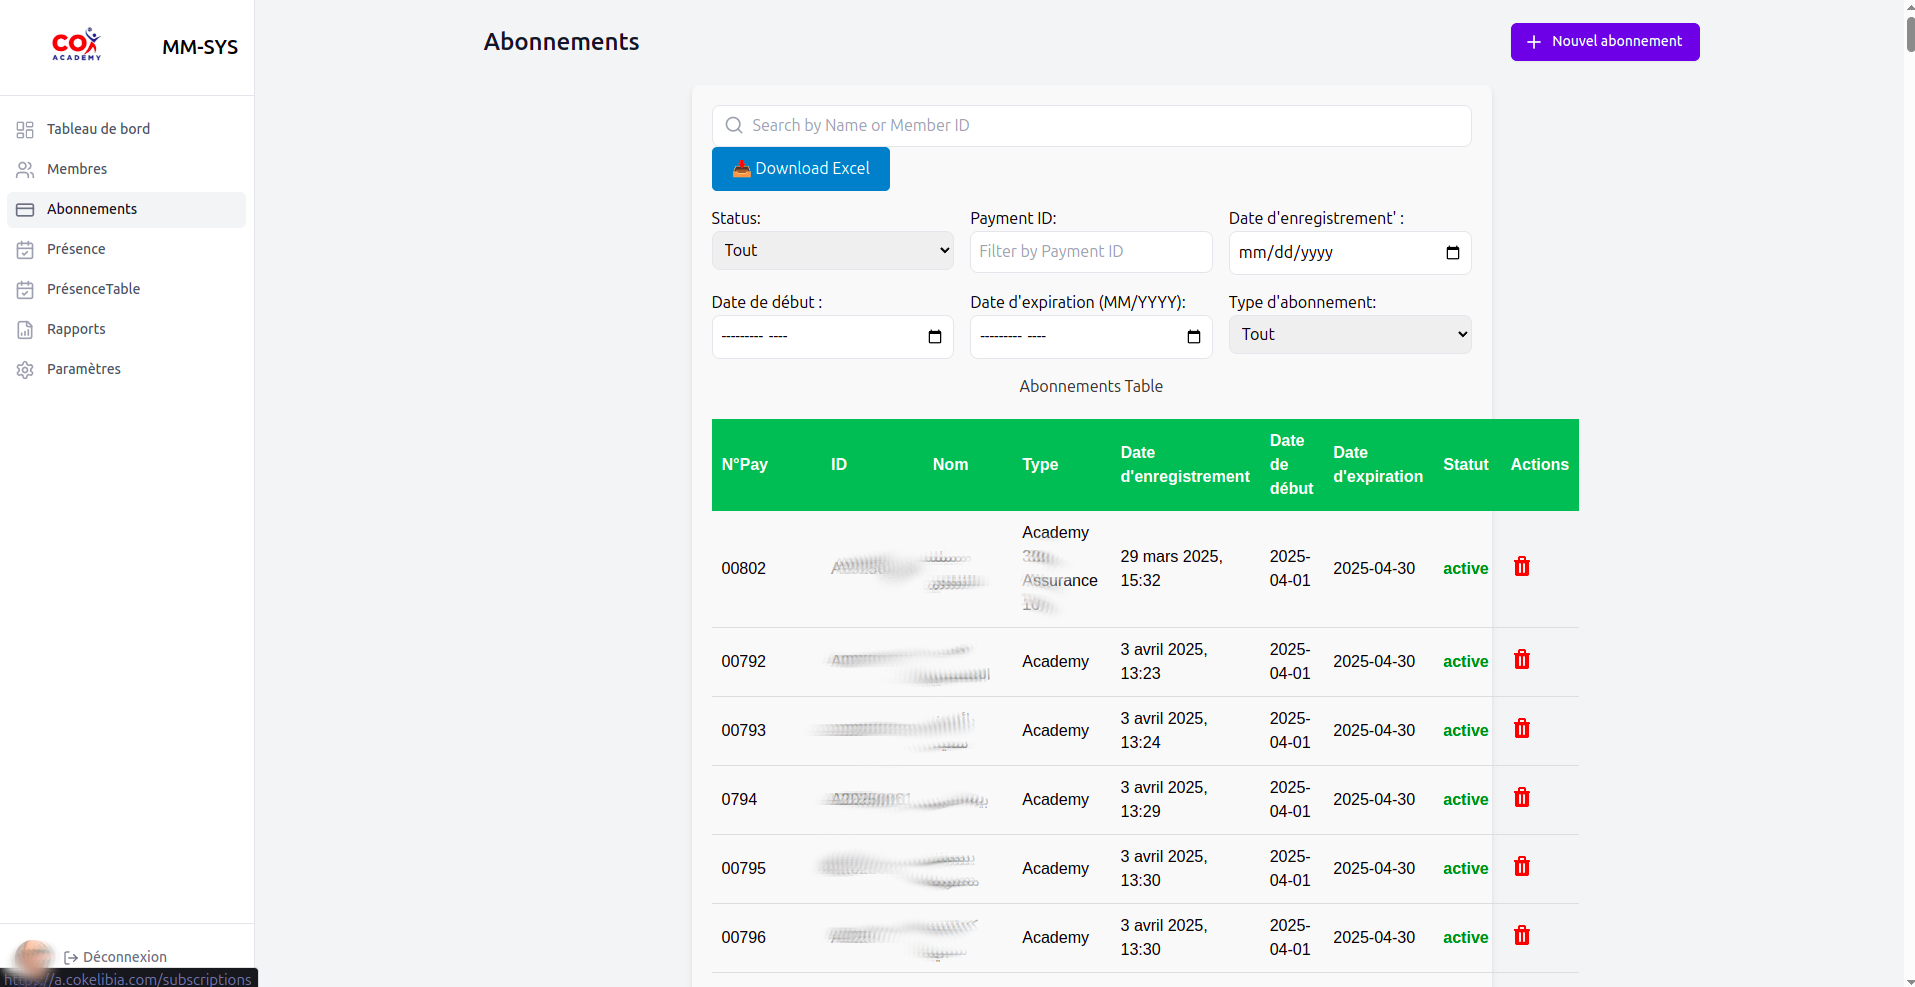Open calendar picker for Date d'expiration
The image size is (1915, 987).
pyautogui.click(x=1193, y=337)
